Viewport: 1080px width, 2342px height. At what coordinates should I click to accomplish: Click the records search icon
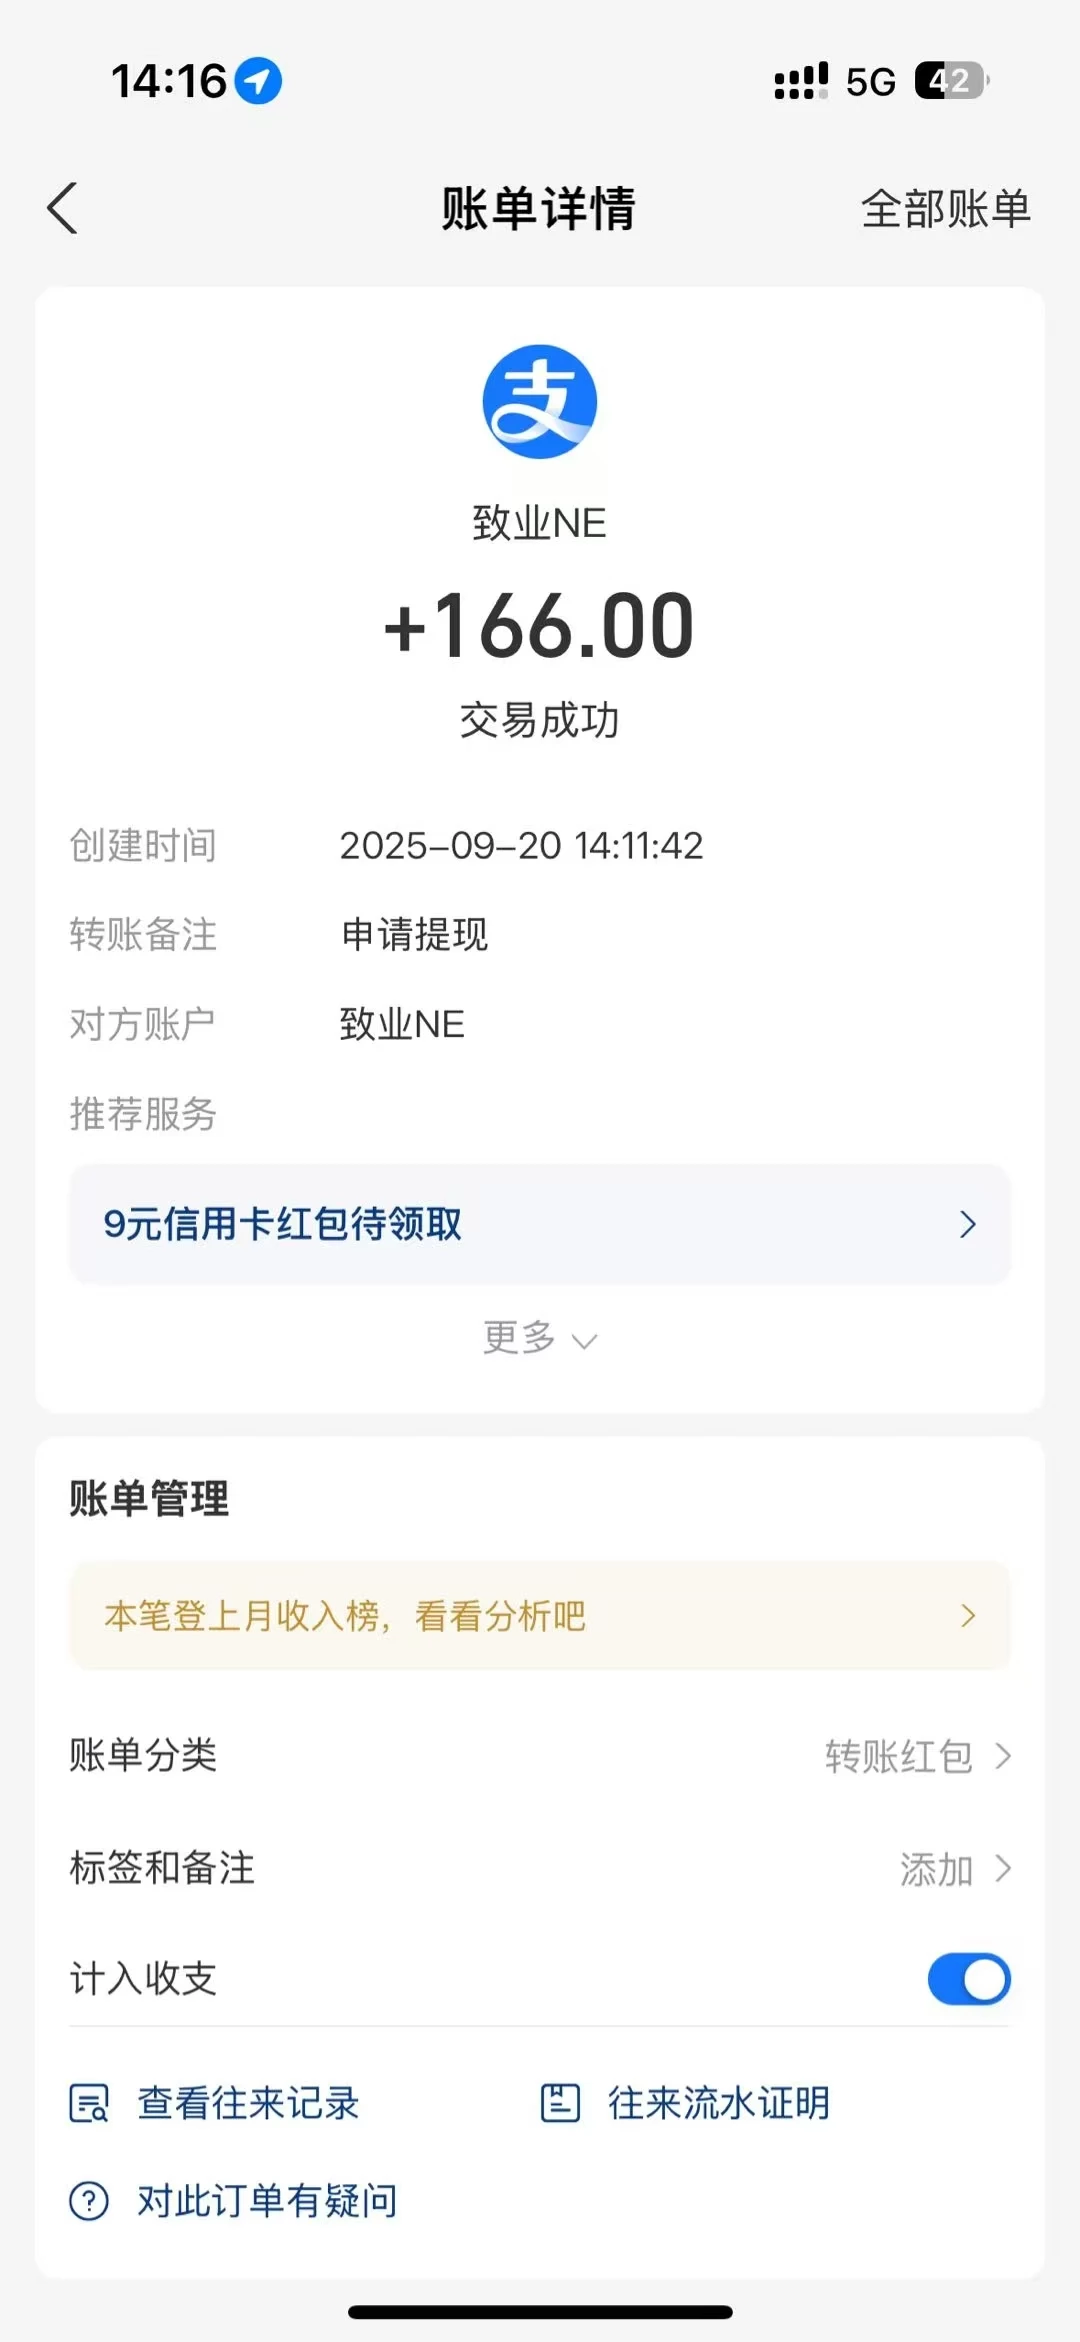[89, 2103]
